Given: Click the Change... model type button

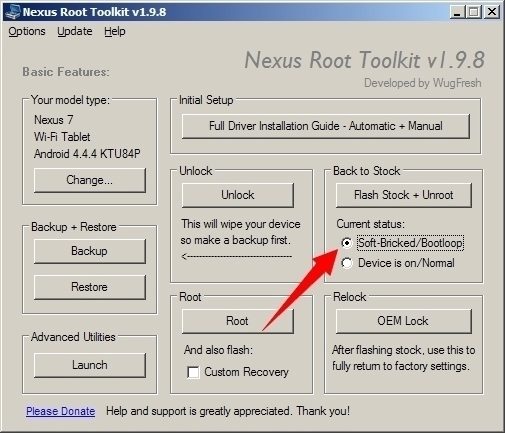Looking at the screenshot, I should [x=90, y=180].
